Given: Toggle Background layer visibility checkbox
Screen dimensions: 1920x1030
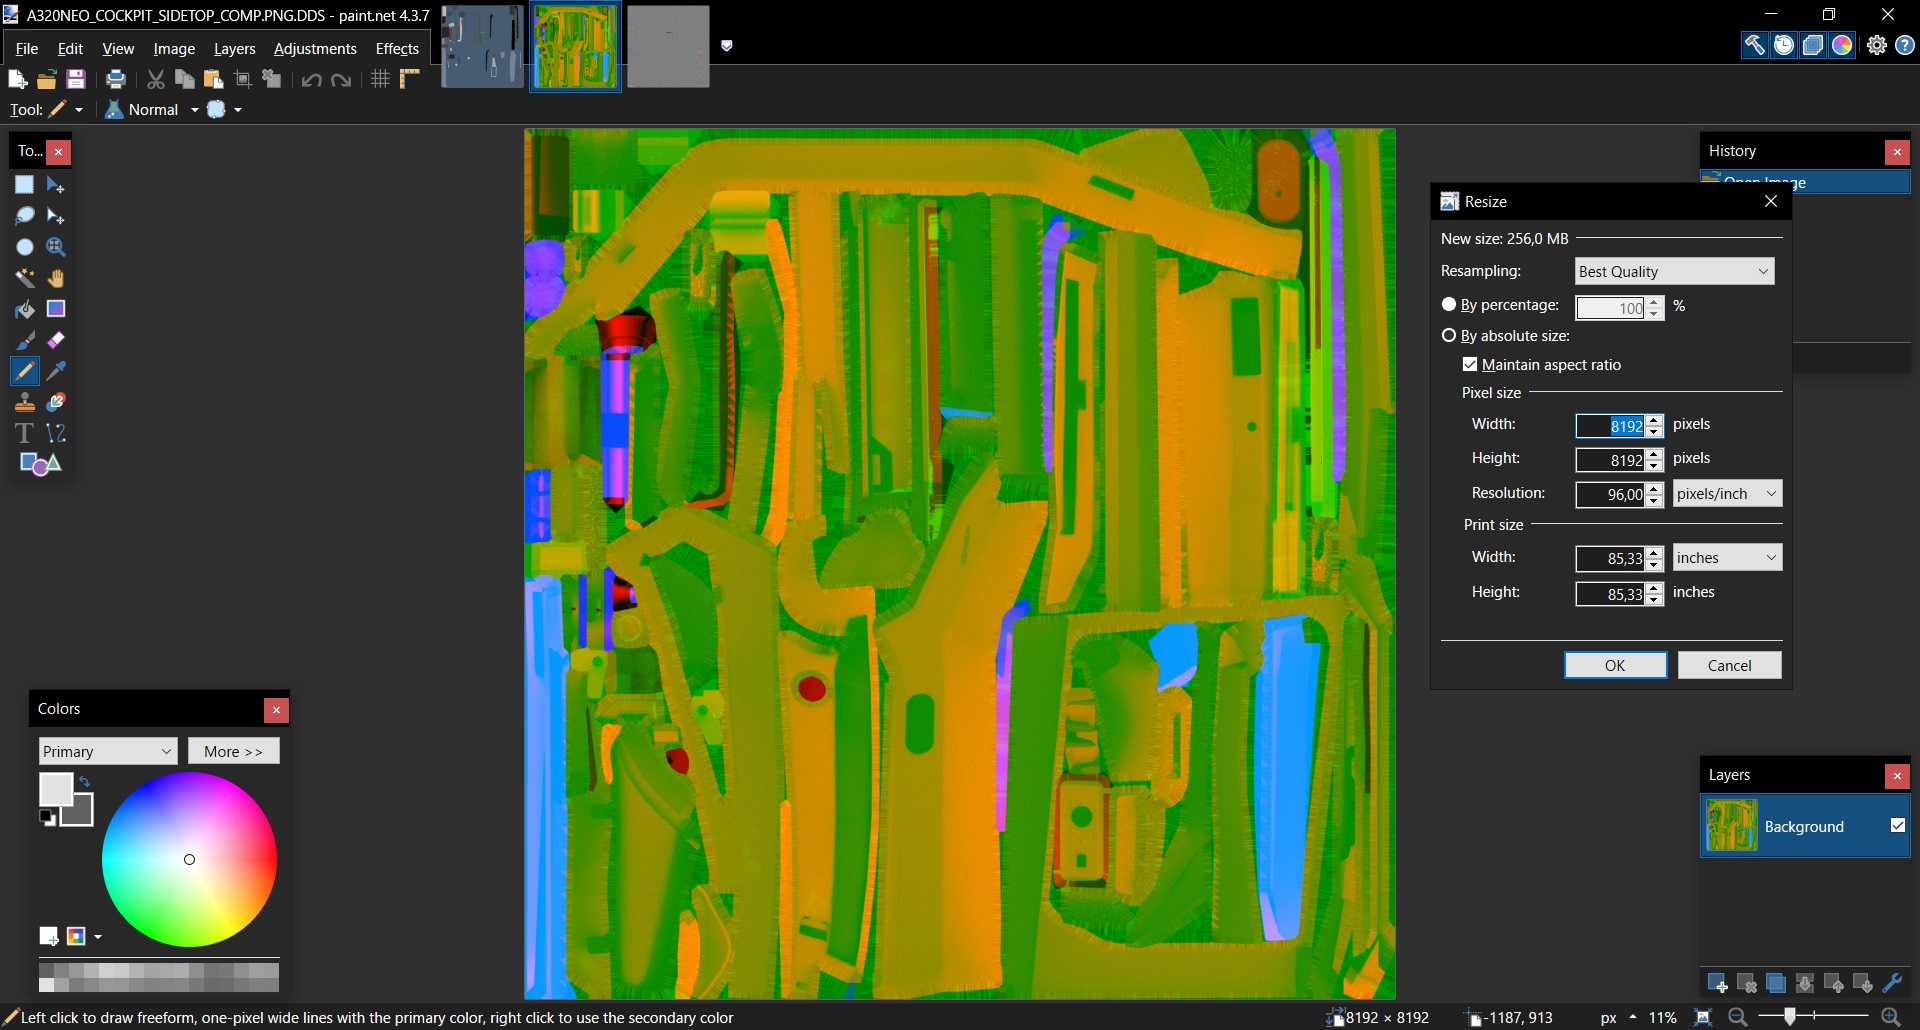Looking at the screenshot, I should pyautogui.click(x=1898, y=826).
